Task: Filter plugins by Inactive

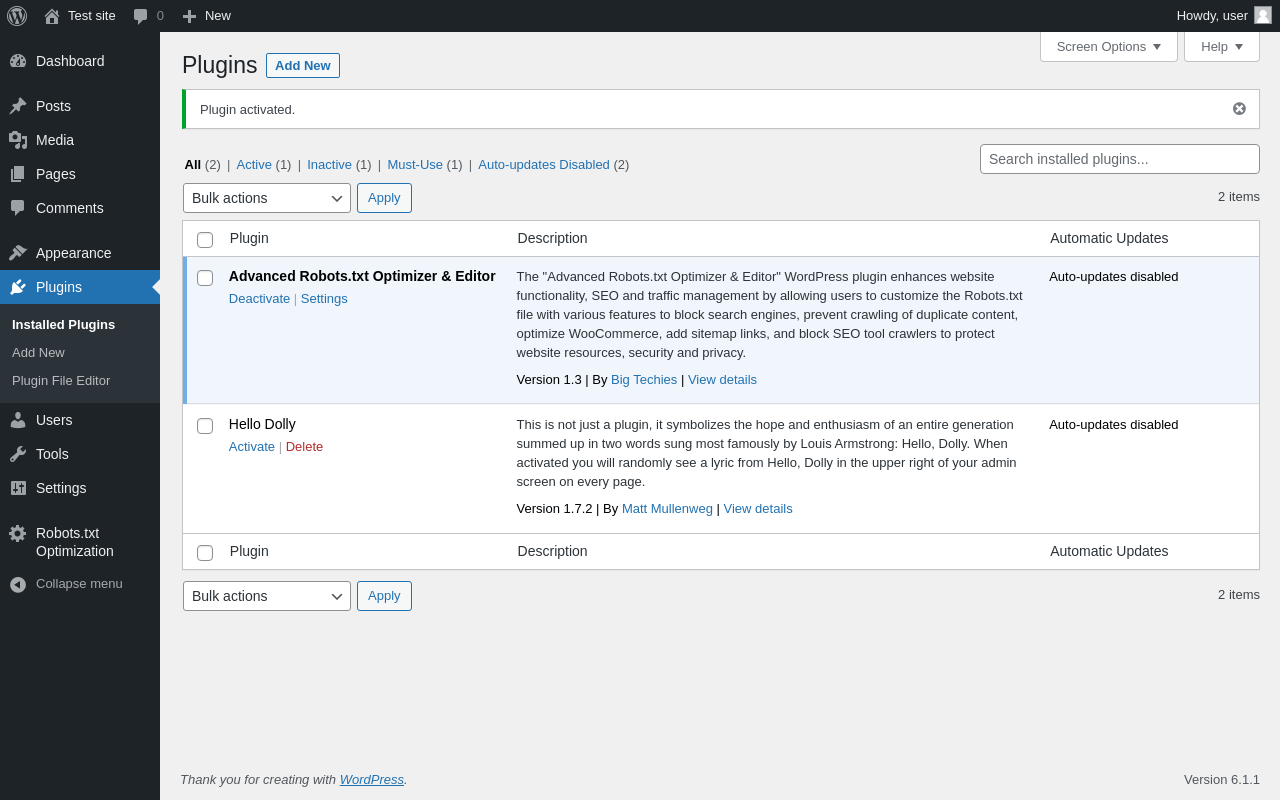Action: point(329,165)
